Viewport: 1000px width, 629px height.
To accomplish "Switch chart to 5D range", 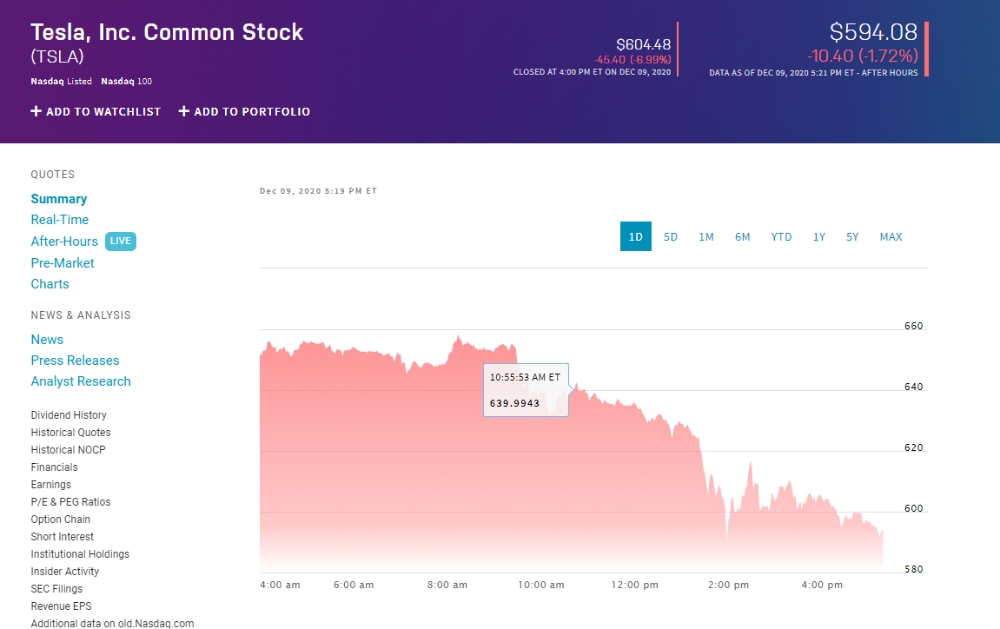I will [671, 237].
